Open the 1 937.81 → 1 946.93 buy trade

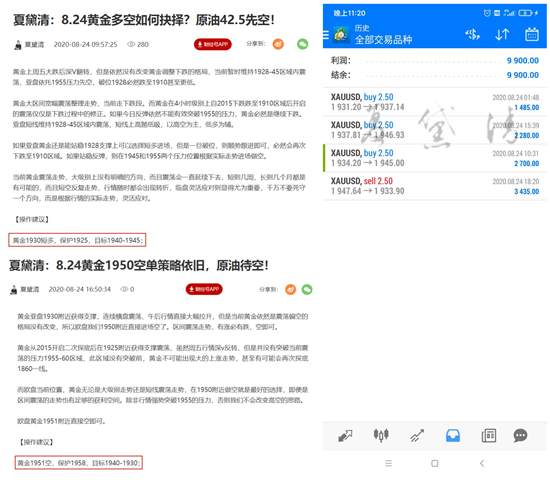point(435,130)
